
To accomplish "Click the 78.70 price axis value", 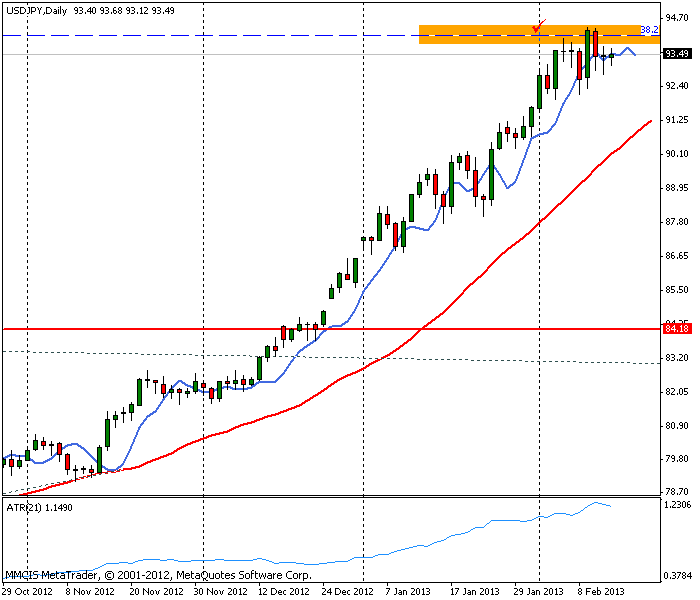I will 679,491.
